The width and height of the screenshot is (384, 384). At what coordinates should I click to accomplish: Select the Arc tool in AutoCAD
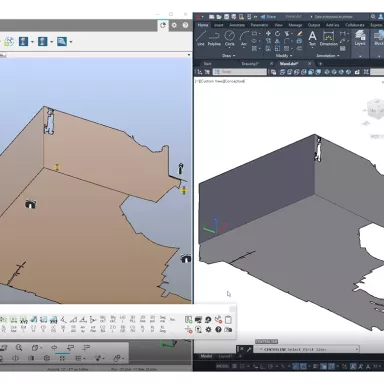click(x=244, y=38)
